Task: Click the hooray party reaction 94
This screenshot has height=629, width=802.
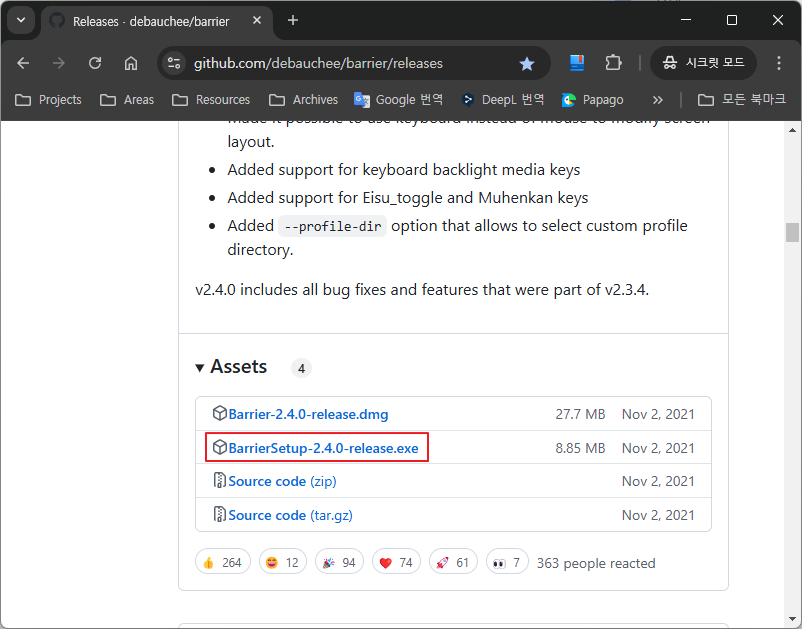Action: 339,562
